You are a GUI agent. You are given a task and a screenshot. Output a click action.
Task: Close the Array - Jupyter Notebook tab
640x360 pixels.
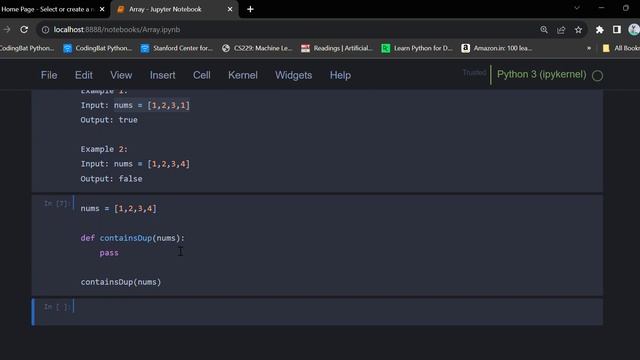230,9
